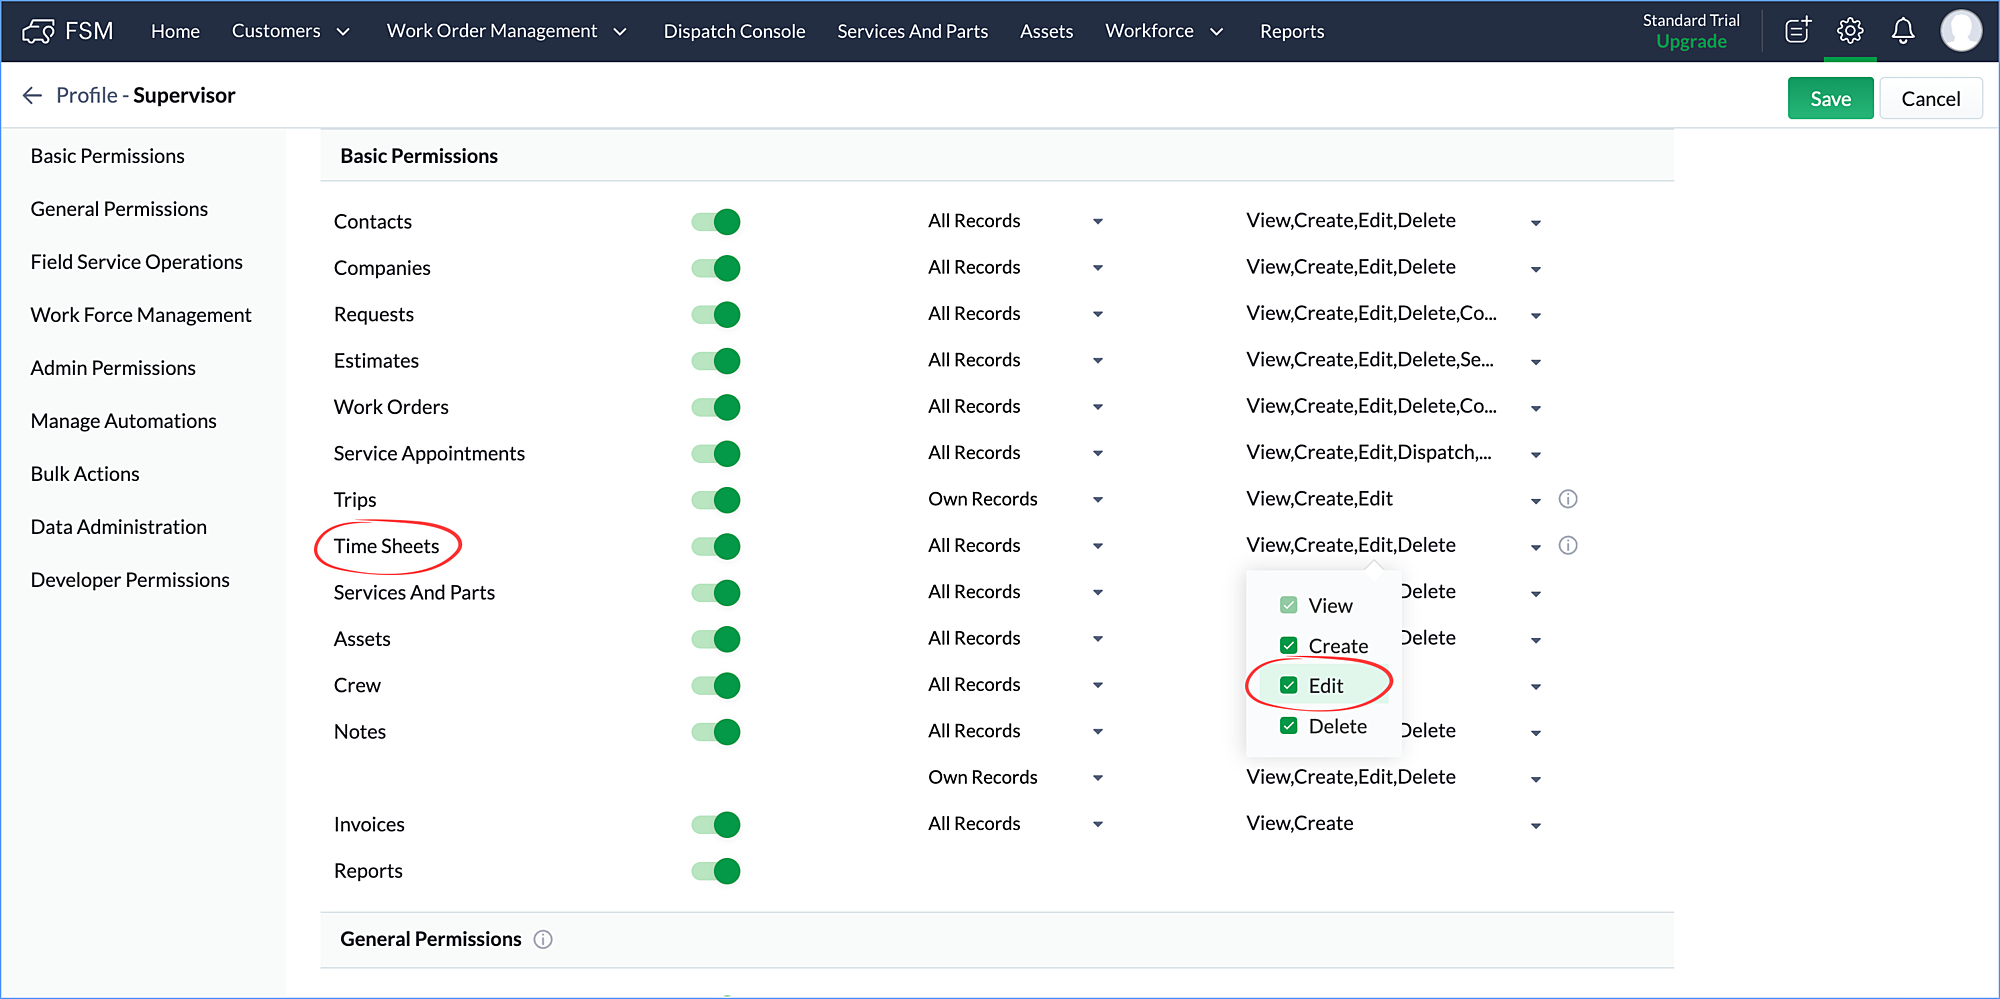Uncheck the Create checkbox in popup

[1289, 646]
